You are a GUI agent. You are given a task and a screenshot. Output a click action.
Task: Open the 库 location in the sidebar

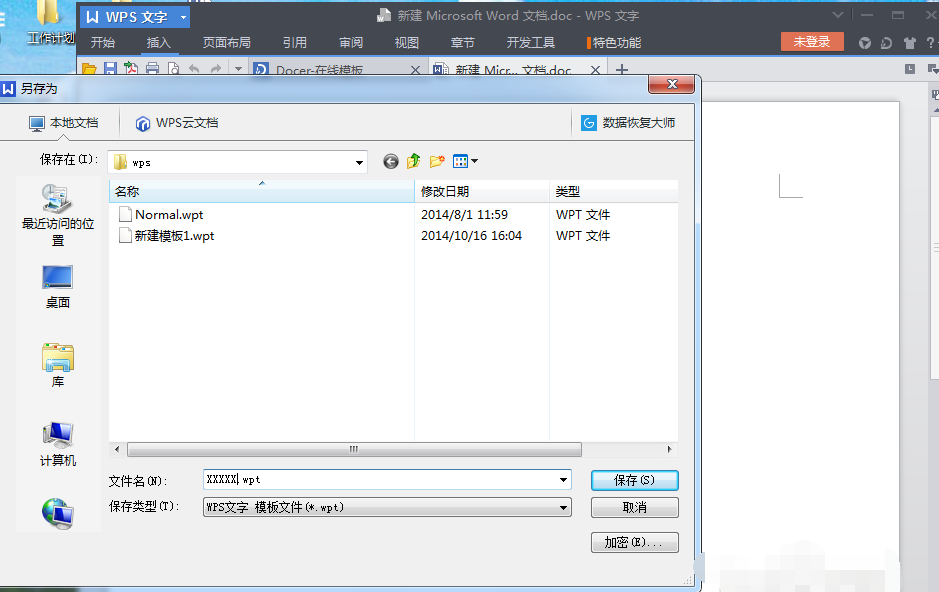(x=57, y=362)
